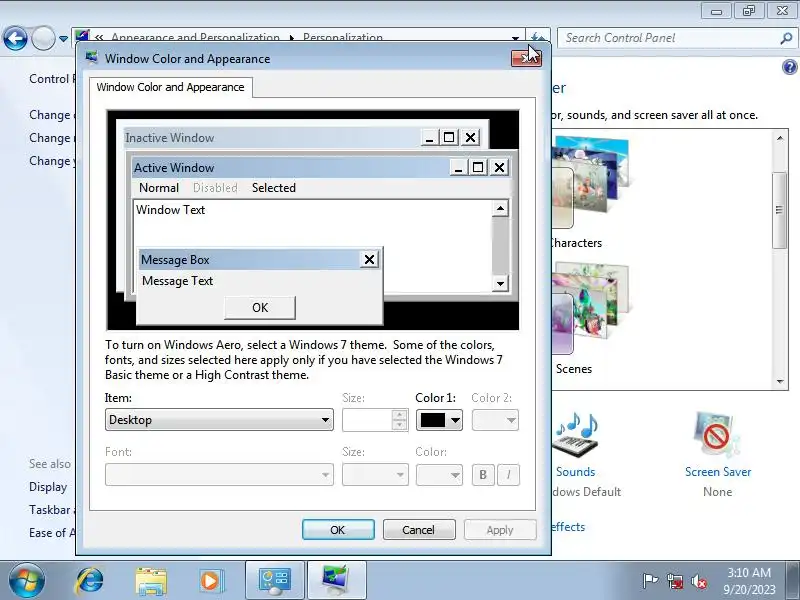Screen dimensions: 800x600
Task: Open Windows Media Player from taskbar
Action: pos(210,581)
